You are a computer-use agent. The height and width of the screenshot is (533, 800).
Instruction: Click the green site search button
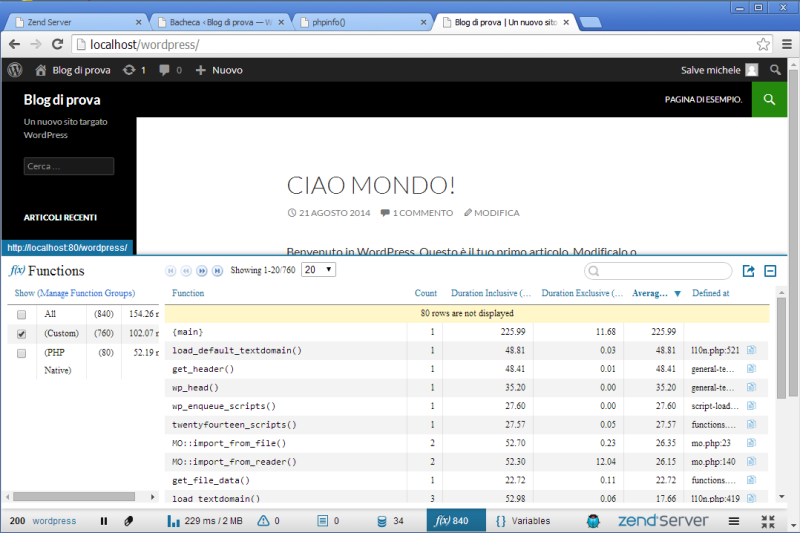769,99
